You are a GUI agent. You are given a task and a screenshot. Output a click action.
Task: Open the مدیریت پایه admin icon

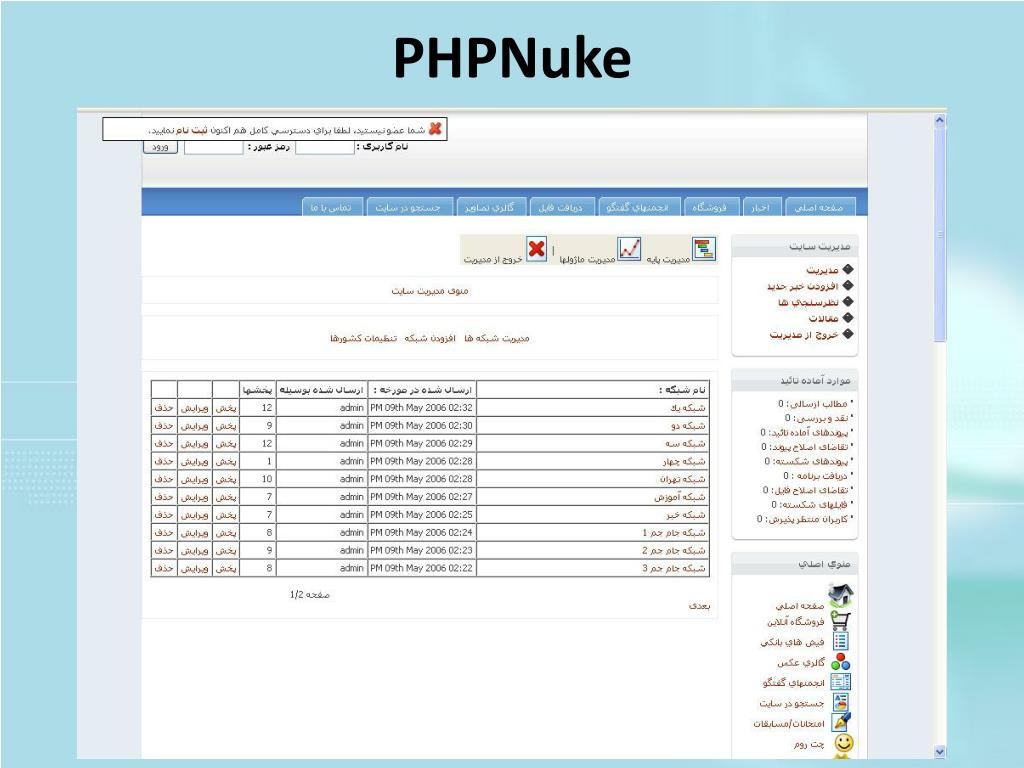pyautogui.click(x=704, y=248)
